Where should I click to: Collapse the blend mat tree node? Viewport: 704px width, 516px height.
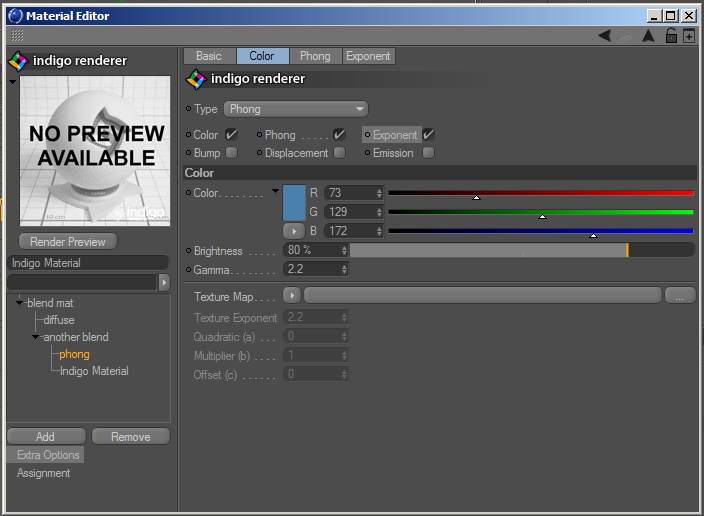(x=19, y=303)
